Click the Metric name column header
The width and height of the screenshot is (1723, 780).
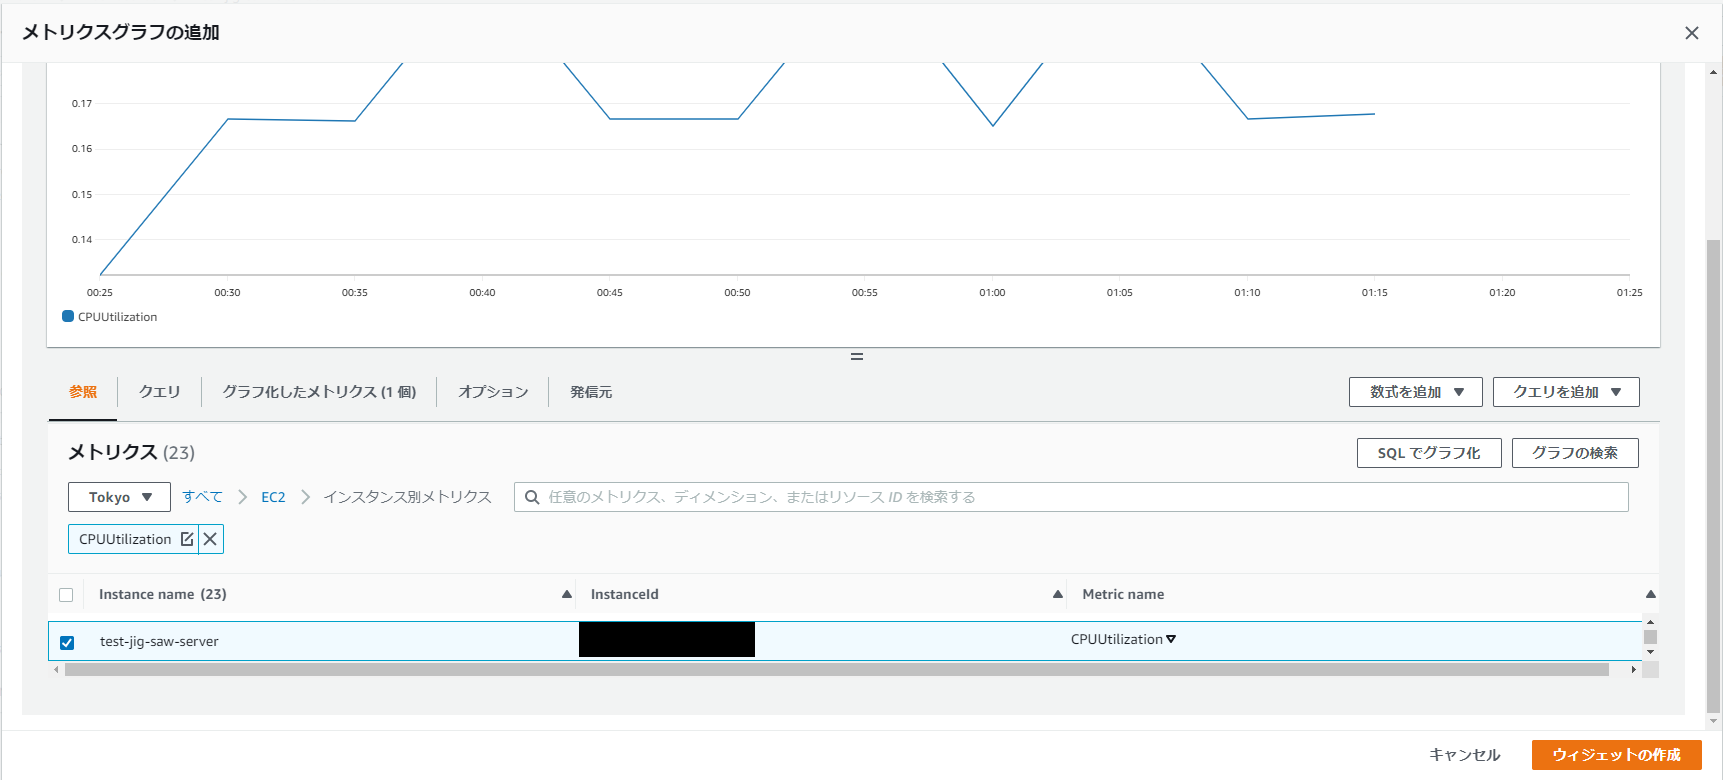click(x=1123, y=594)
